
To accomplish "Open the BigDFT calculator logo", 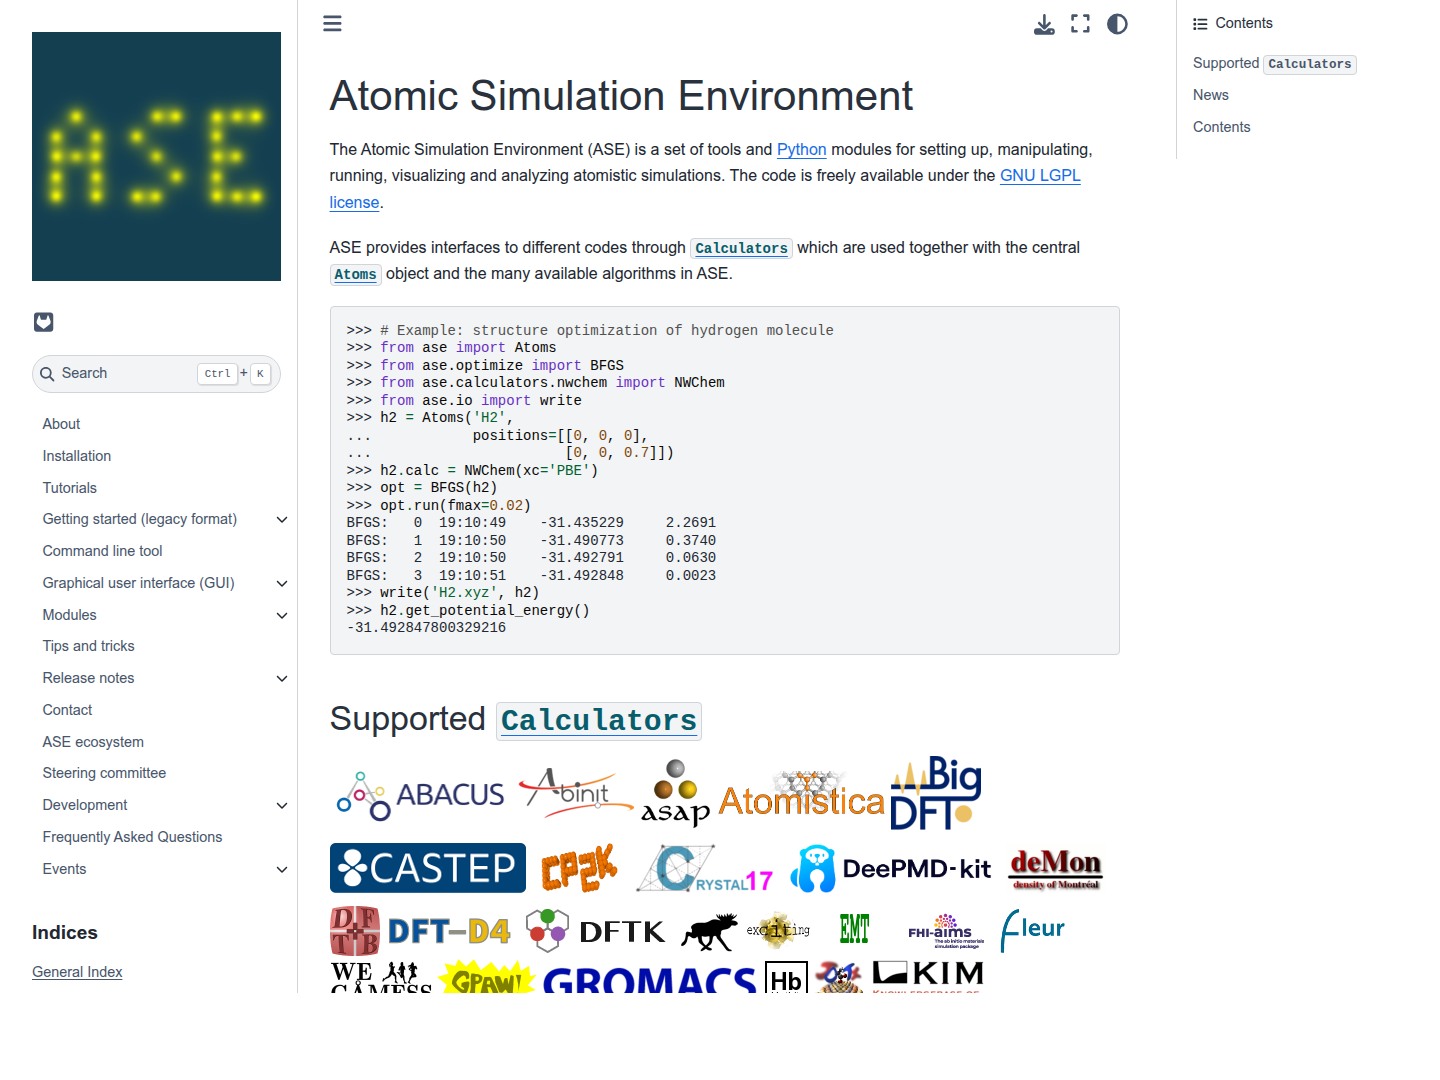I will click(936, 793).
